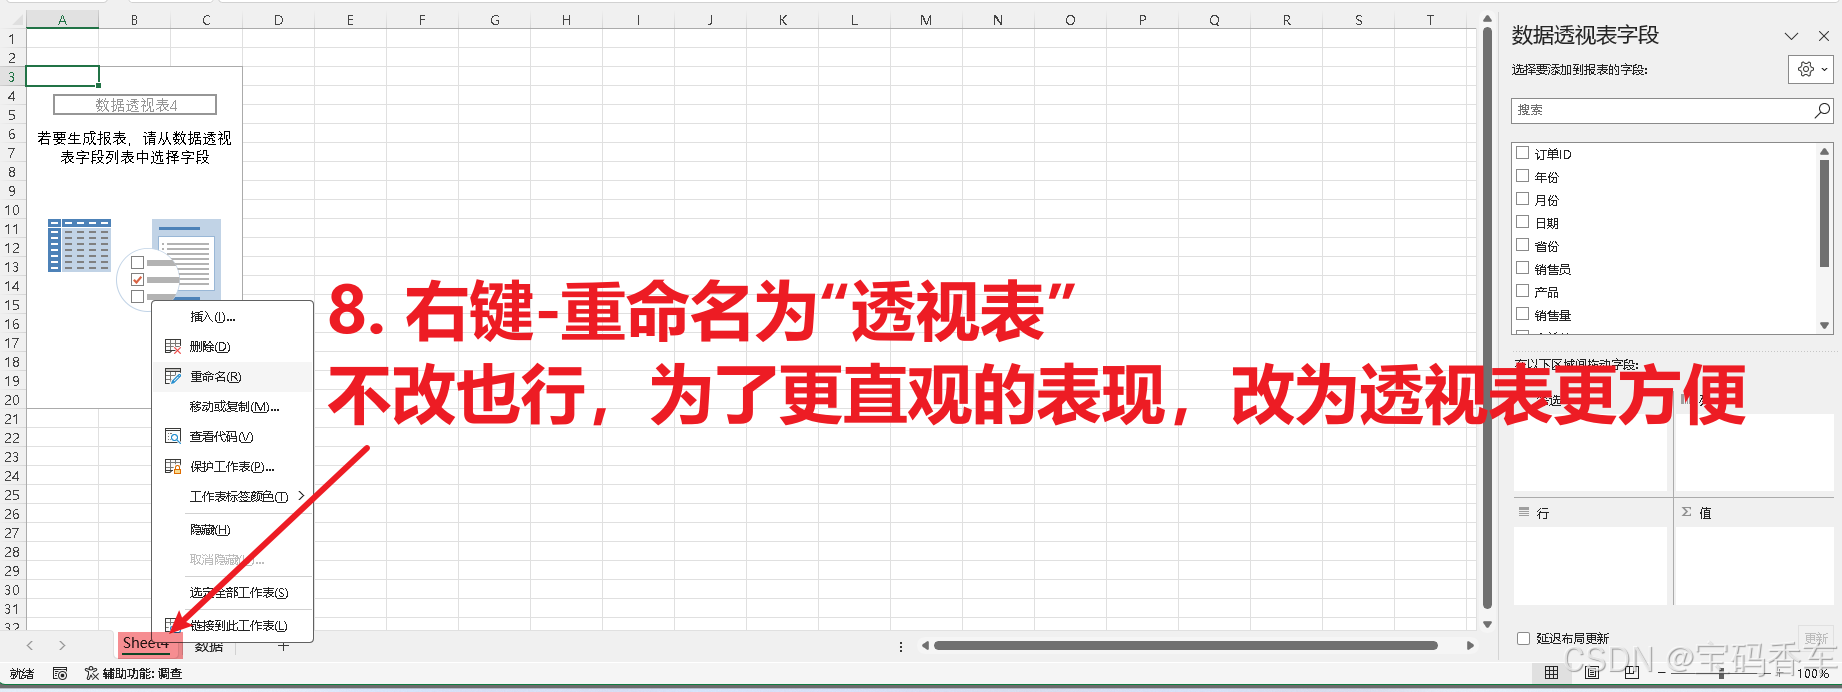
Task: Click the worksheet vertical scrollbar up arrow
Action: coord(1487,19)
